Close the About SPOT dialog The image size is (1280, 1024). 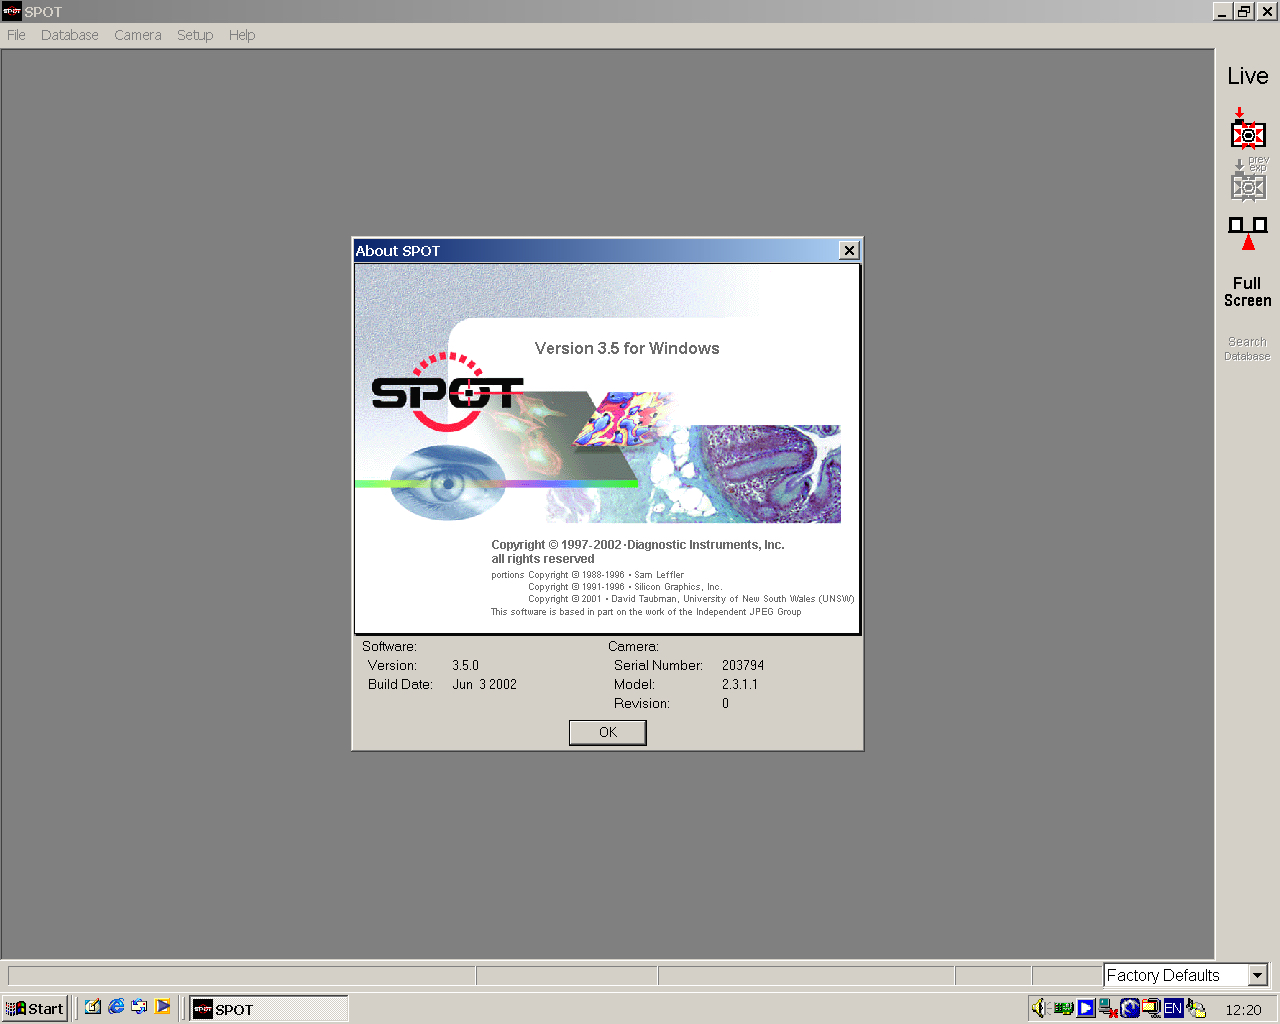pyautogui.click(x=849, y=251)
